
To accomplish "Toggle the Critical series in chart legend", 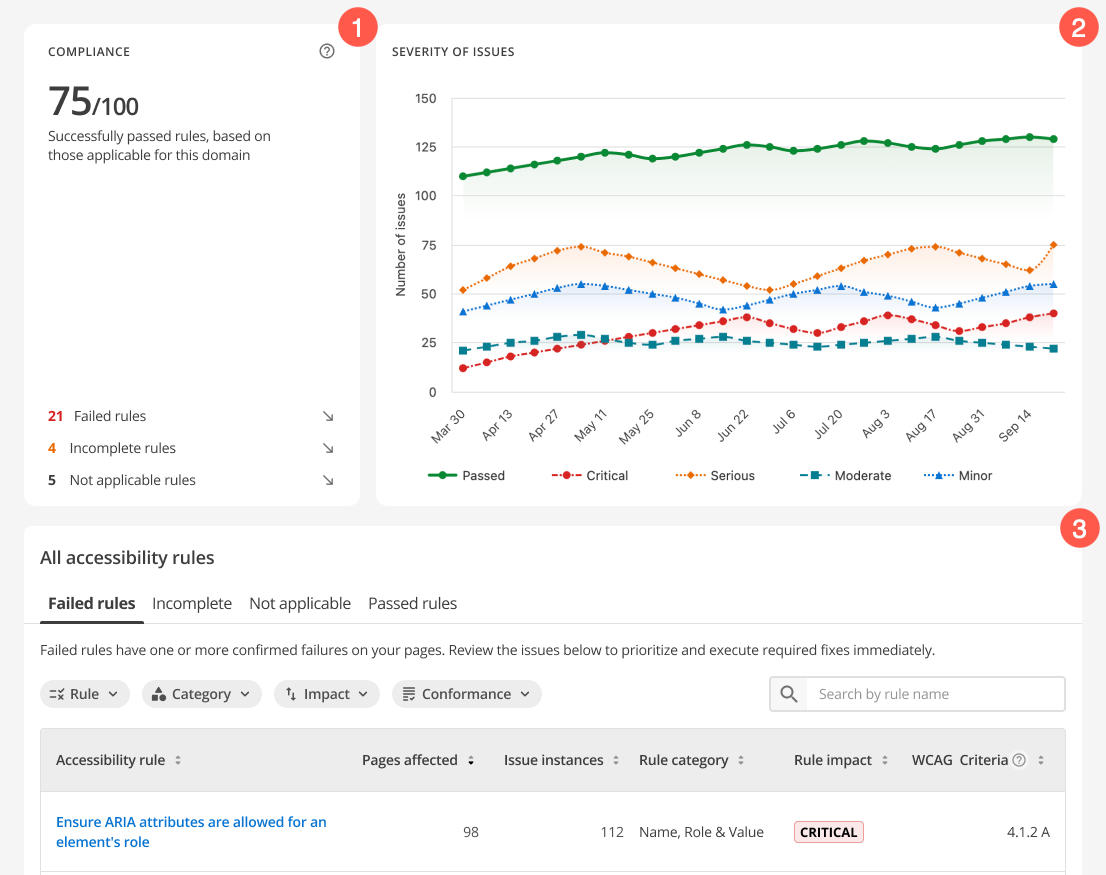I will click(x=589, y=476).
